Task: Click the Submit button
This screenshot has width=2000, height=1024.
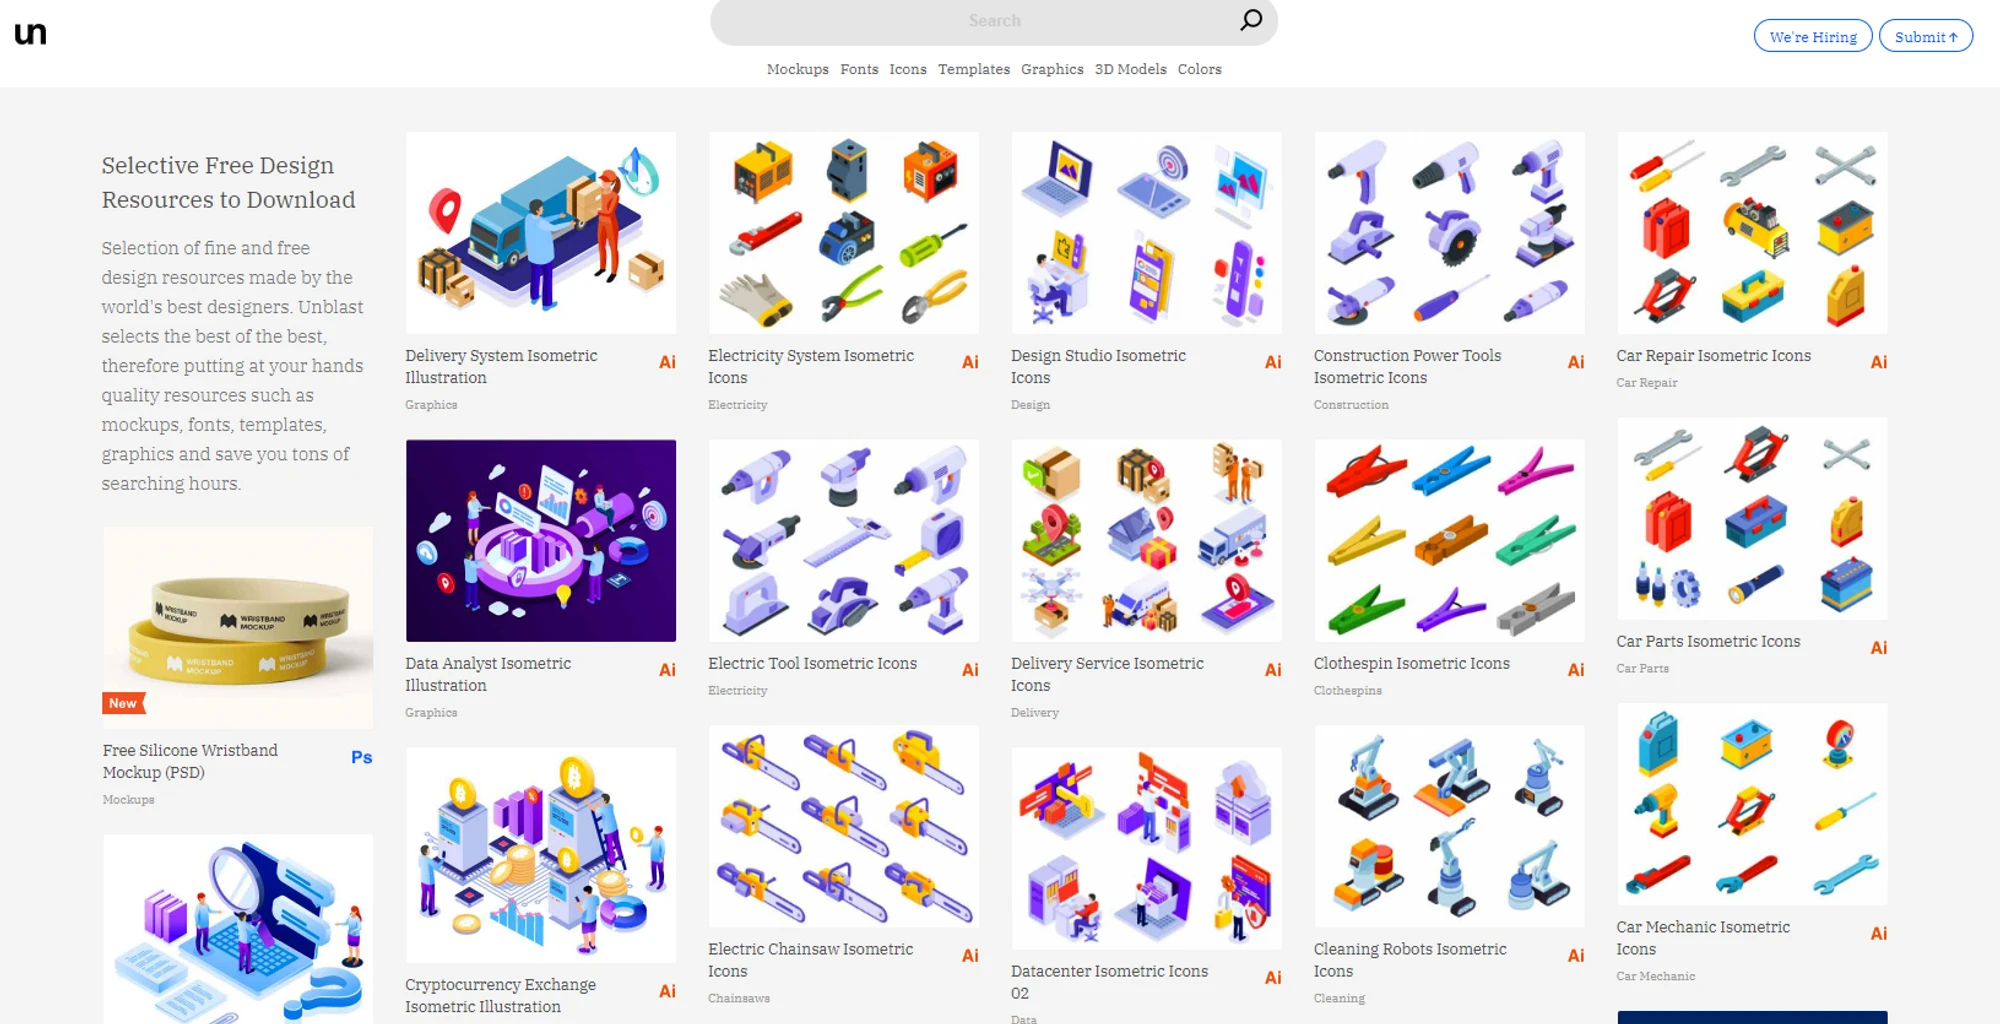Action: (1926, 36)
